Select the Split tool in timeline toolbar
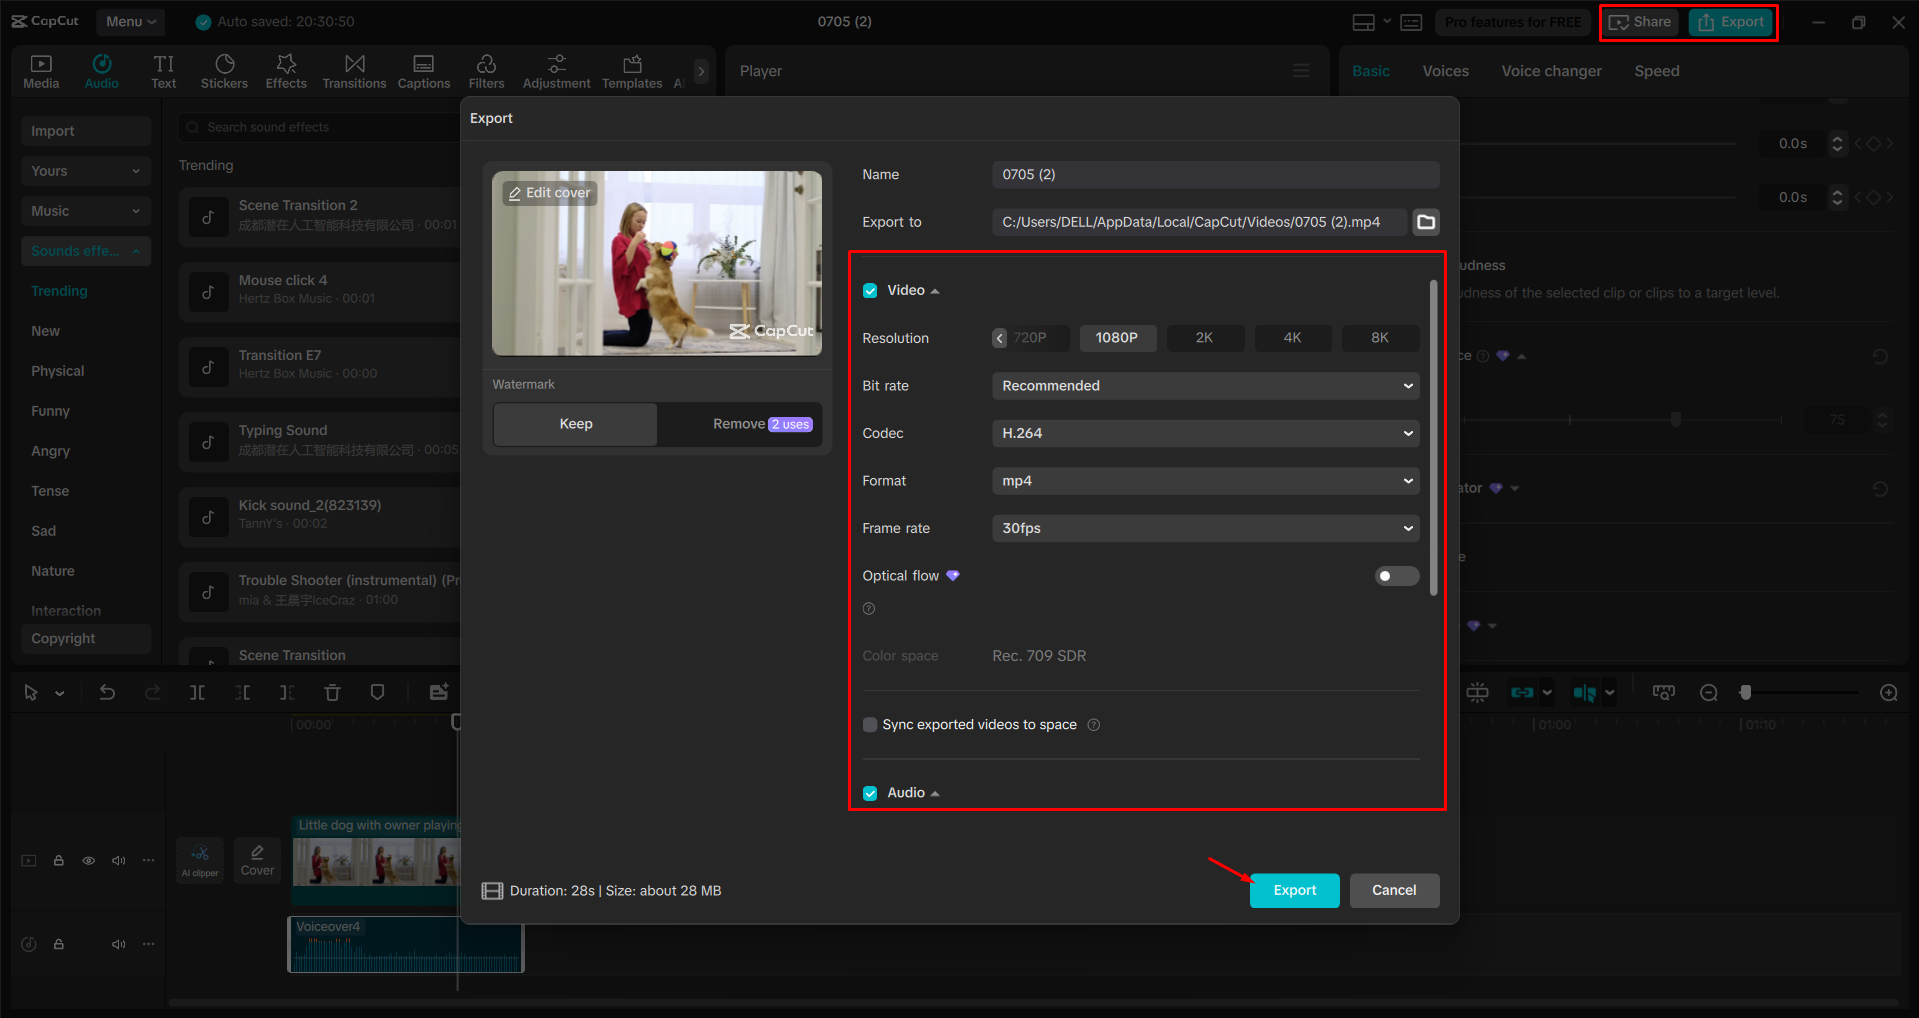This screenshot has width=1919, height=1018. [x=197, y=691]
